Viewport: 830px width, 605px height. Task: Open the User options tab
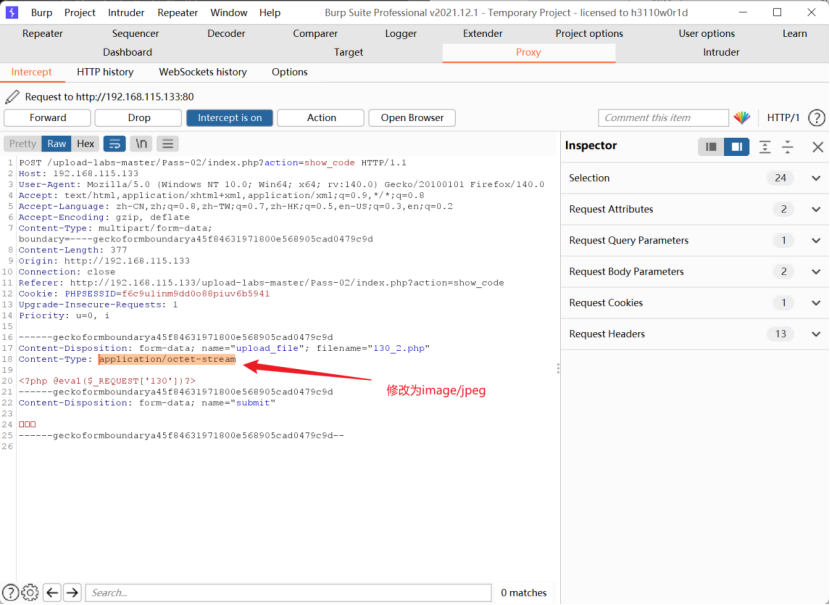click(x=707, y=33)
